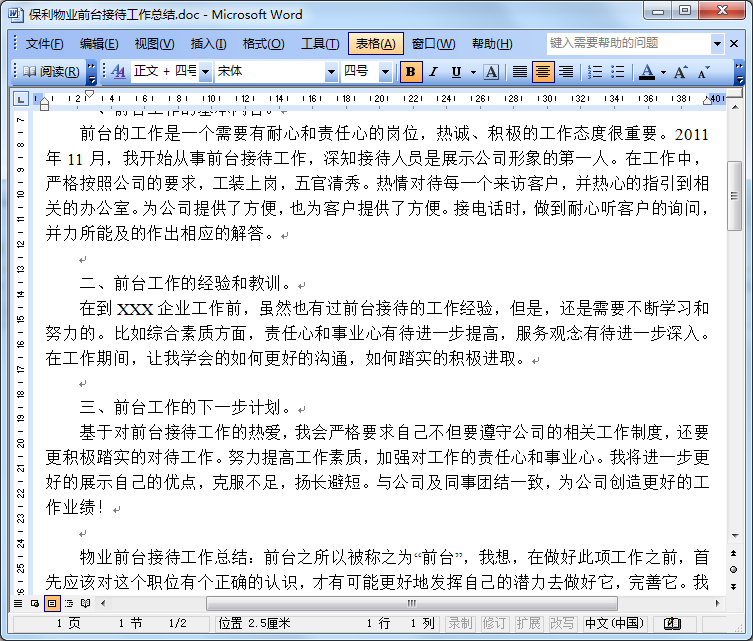Switch to Outline view icon
The width and height of the screenshot is (753, 641).
point(69,604)
